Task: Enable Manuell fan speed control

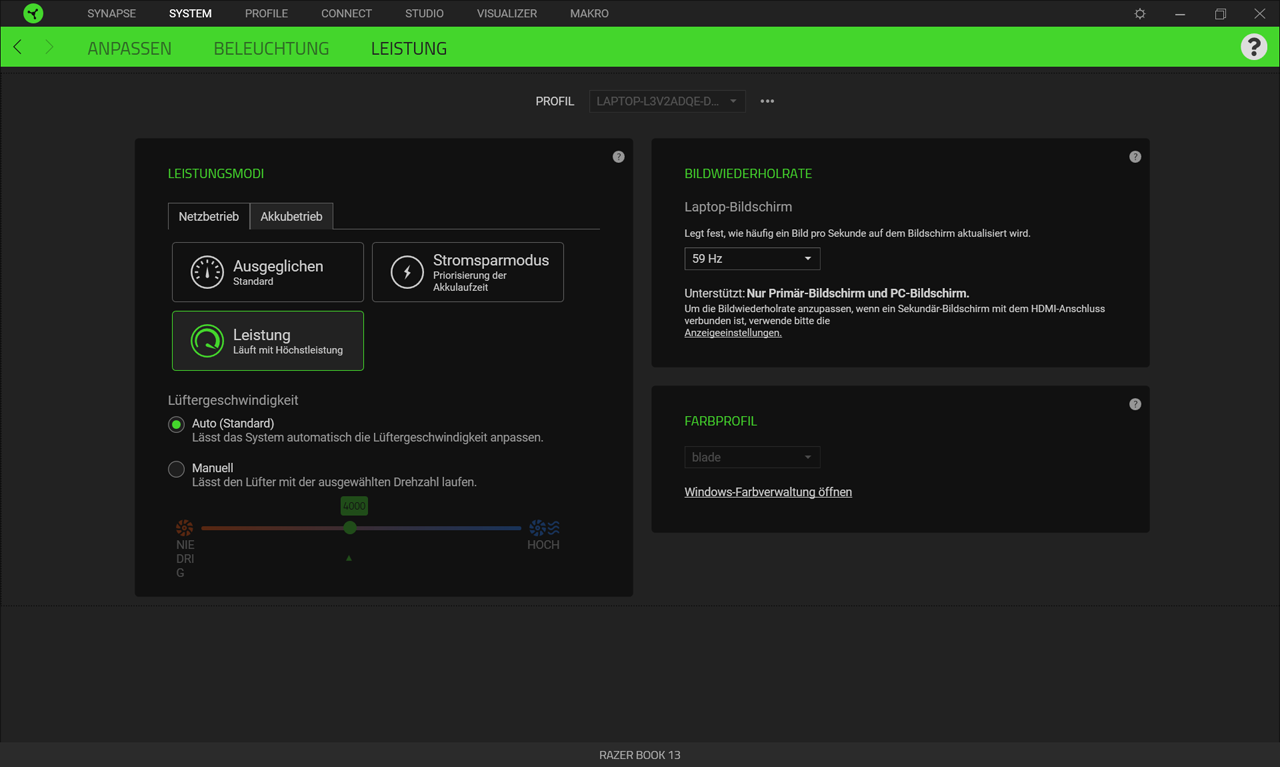Action: pyautogui.click(x=176, y=468)
